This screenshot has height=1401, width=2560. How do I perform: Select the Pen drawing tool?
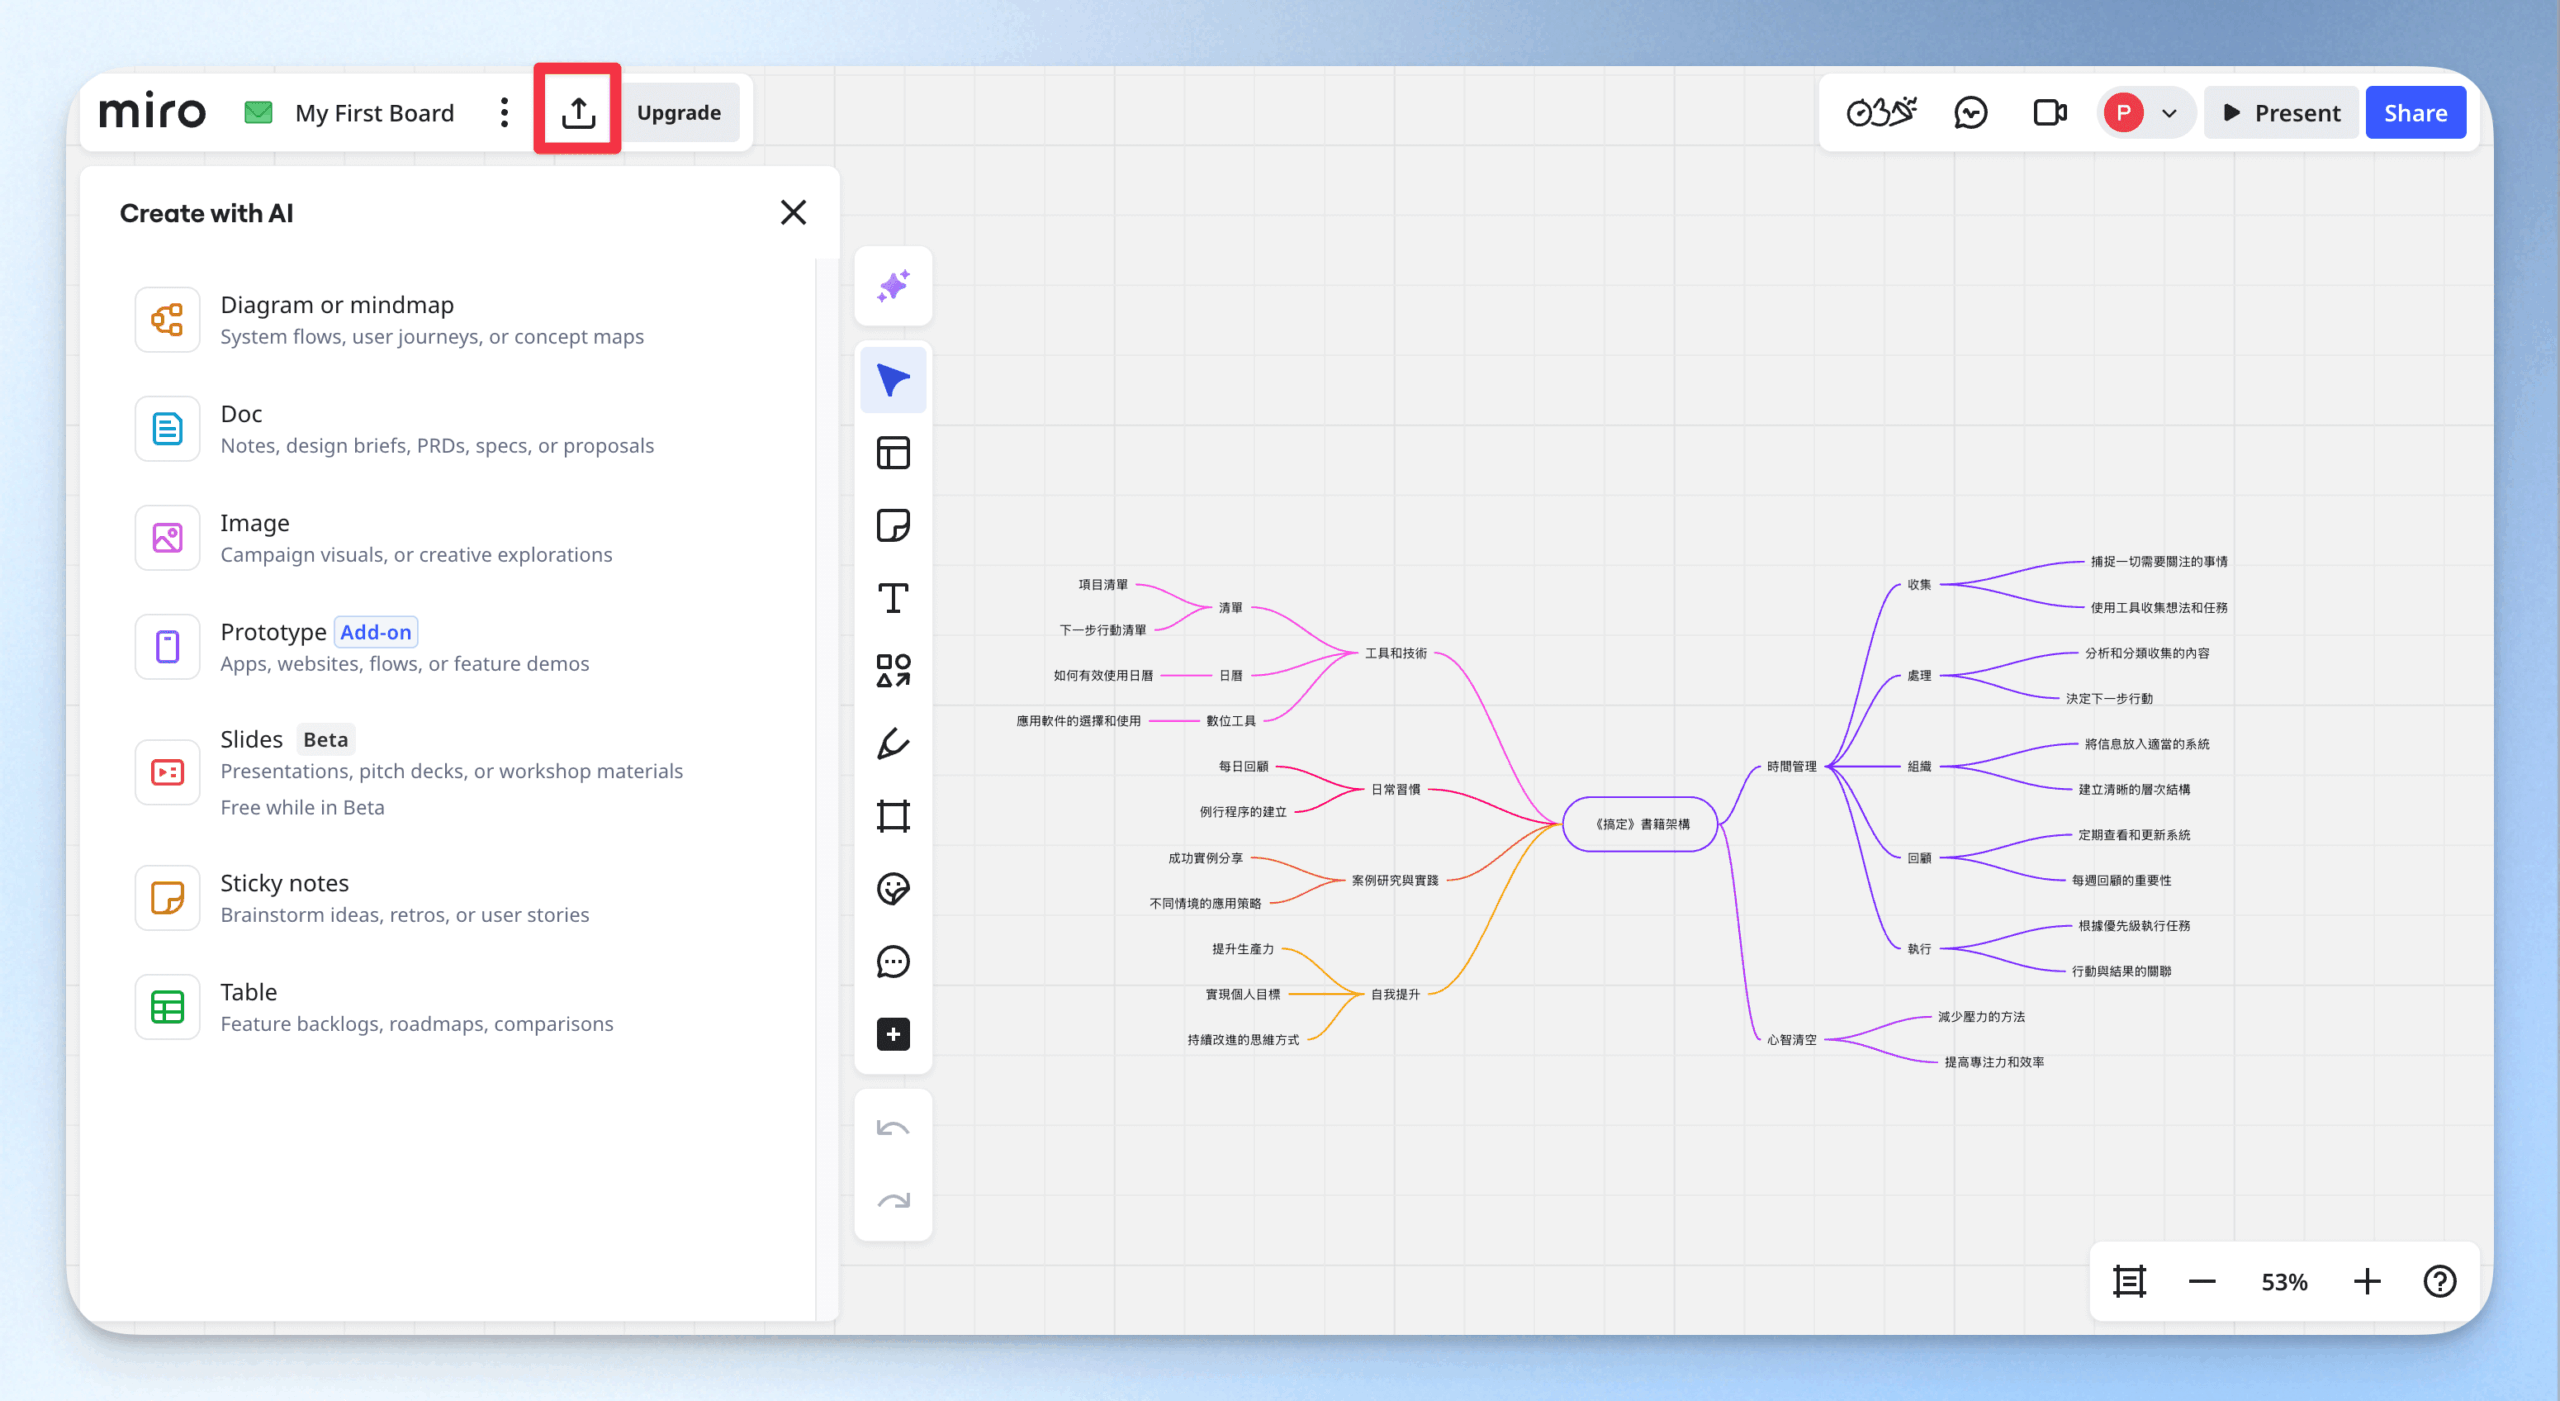(x=893, y=744)
